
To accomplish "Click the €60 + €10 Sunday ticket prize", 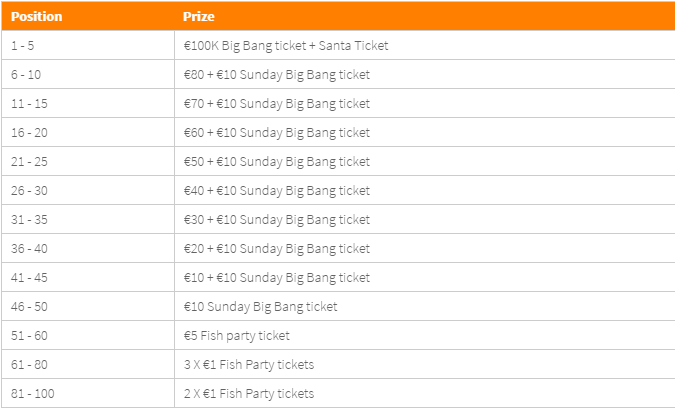I will [x=277, y=133].
